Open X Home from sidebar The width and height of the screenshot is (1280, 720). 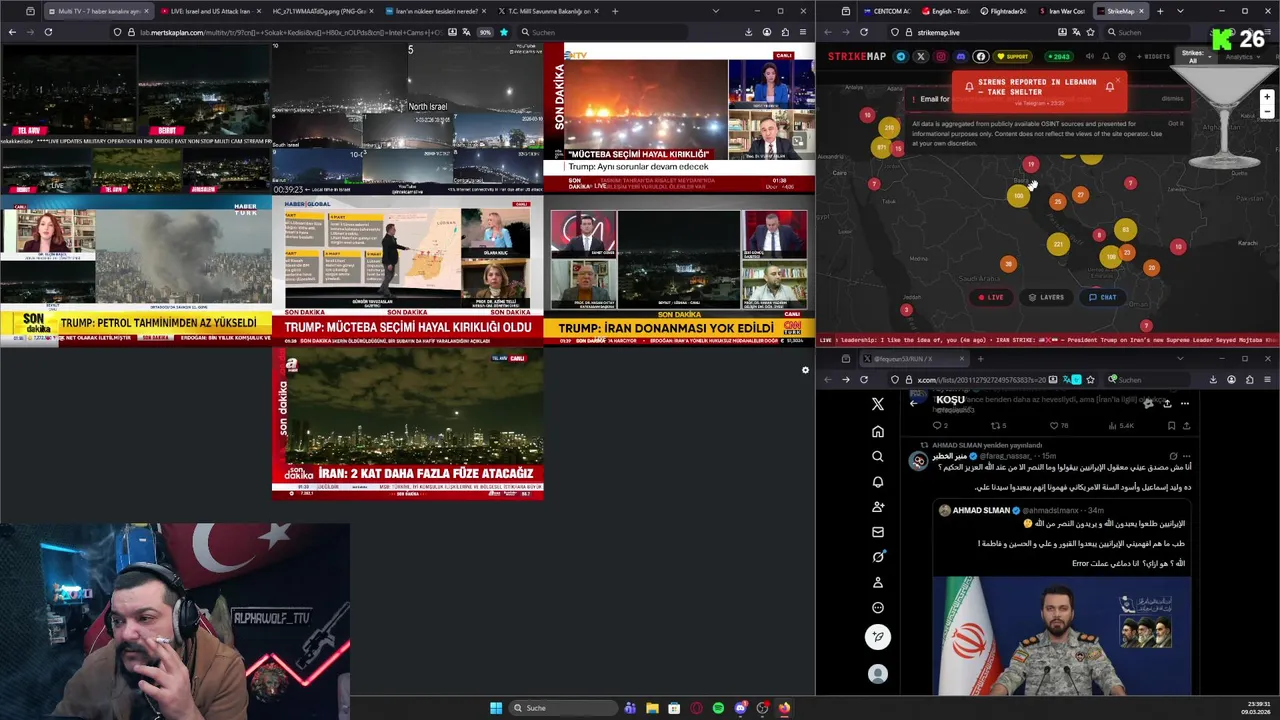878,431
